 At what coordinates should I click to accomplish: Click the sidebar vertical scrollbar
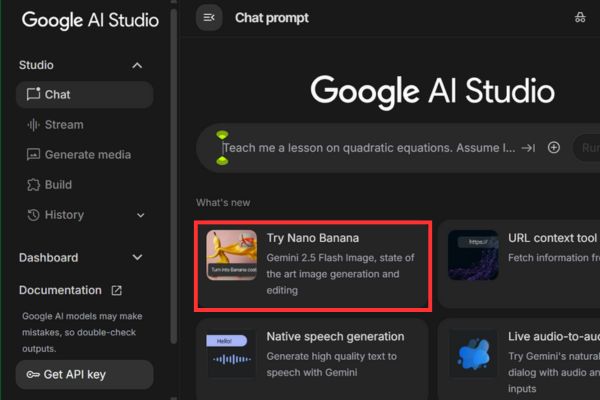pos(174,150)
